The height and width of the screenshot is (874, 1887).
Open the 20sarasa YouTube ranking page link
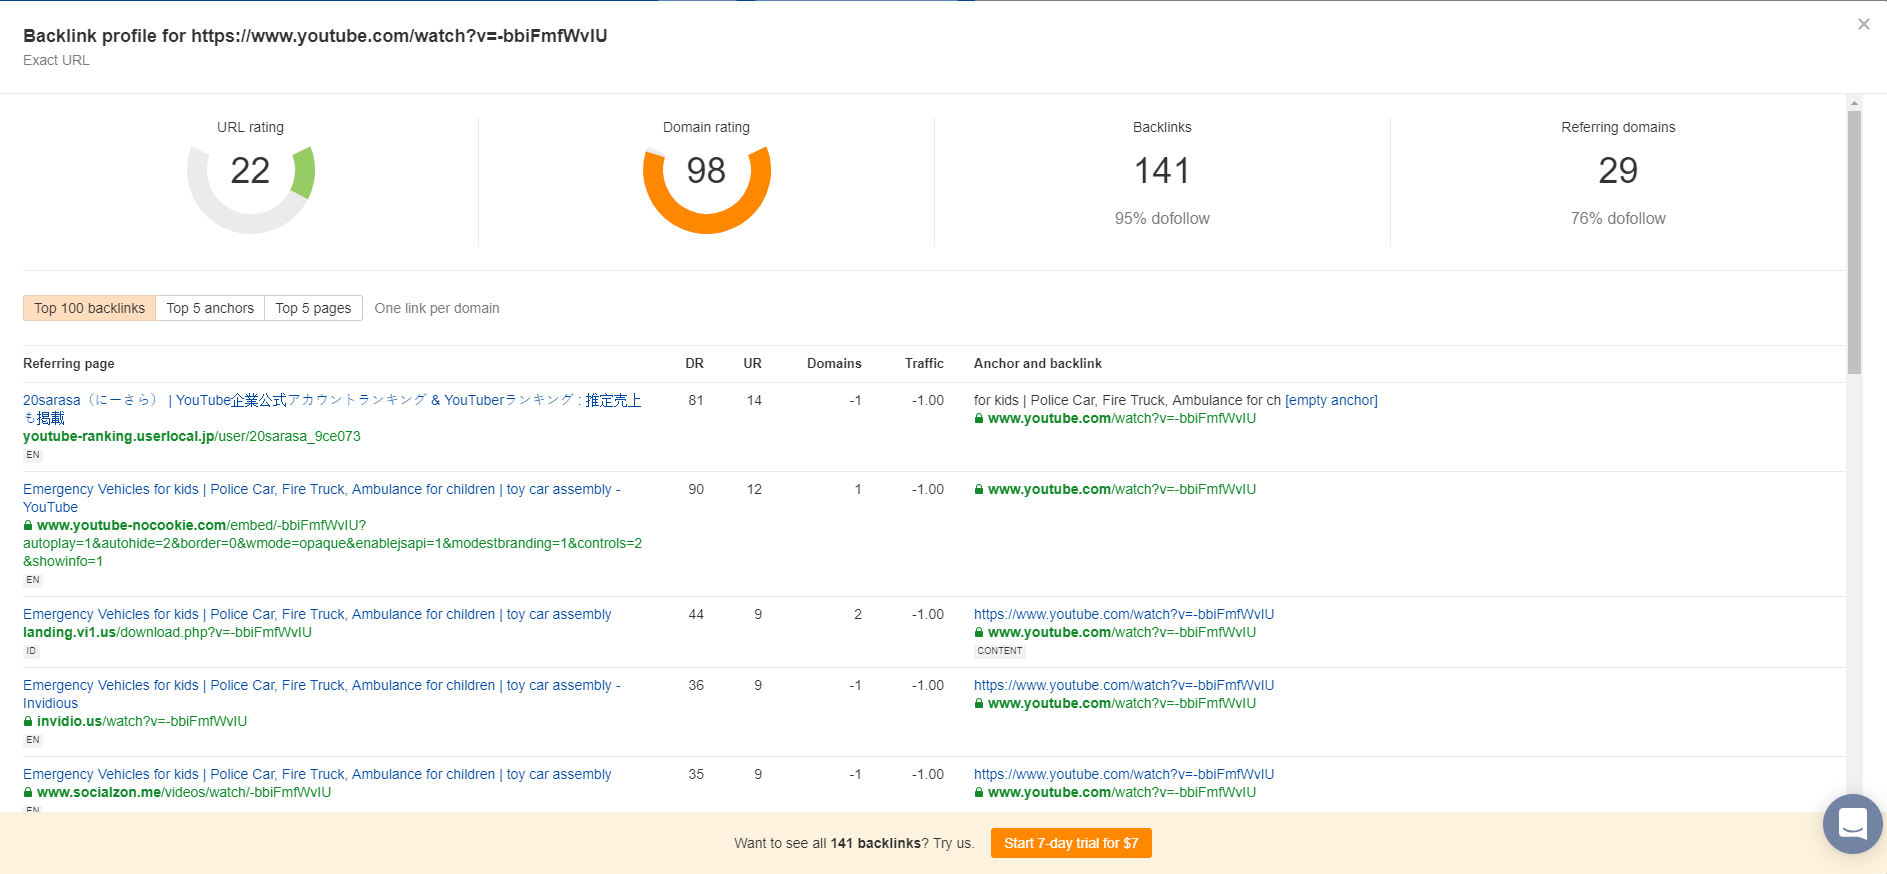332,409
